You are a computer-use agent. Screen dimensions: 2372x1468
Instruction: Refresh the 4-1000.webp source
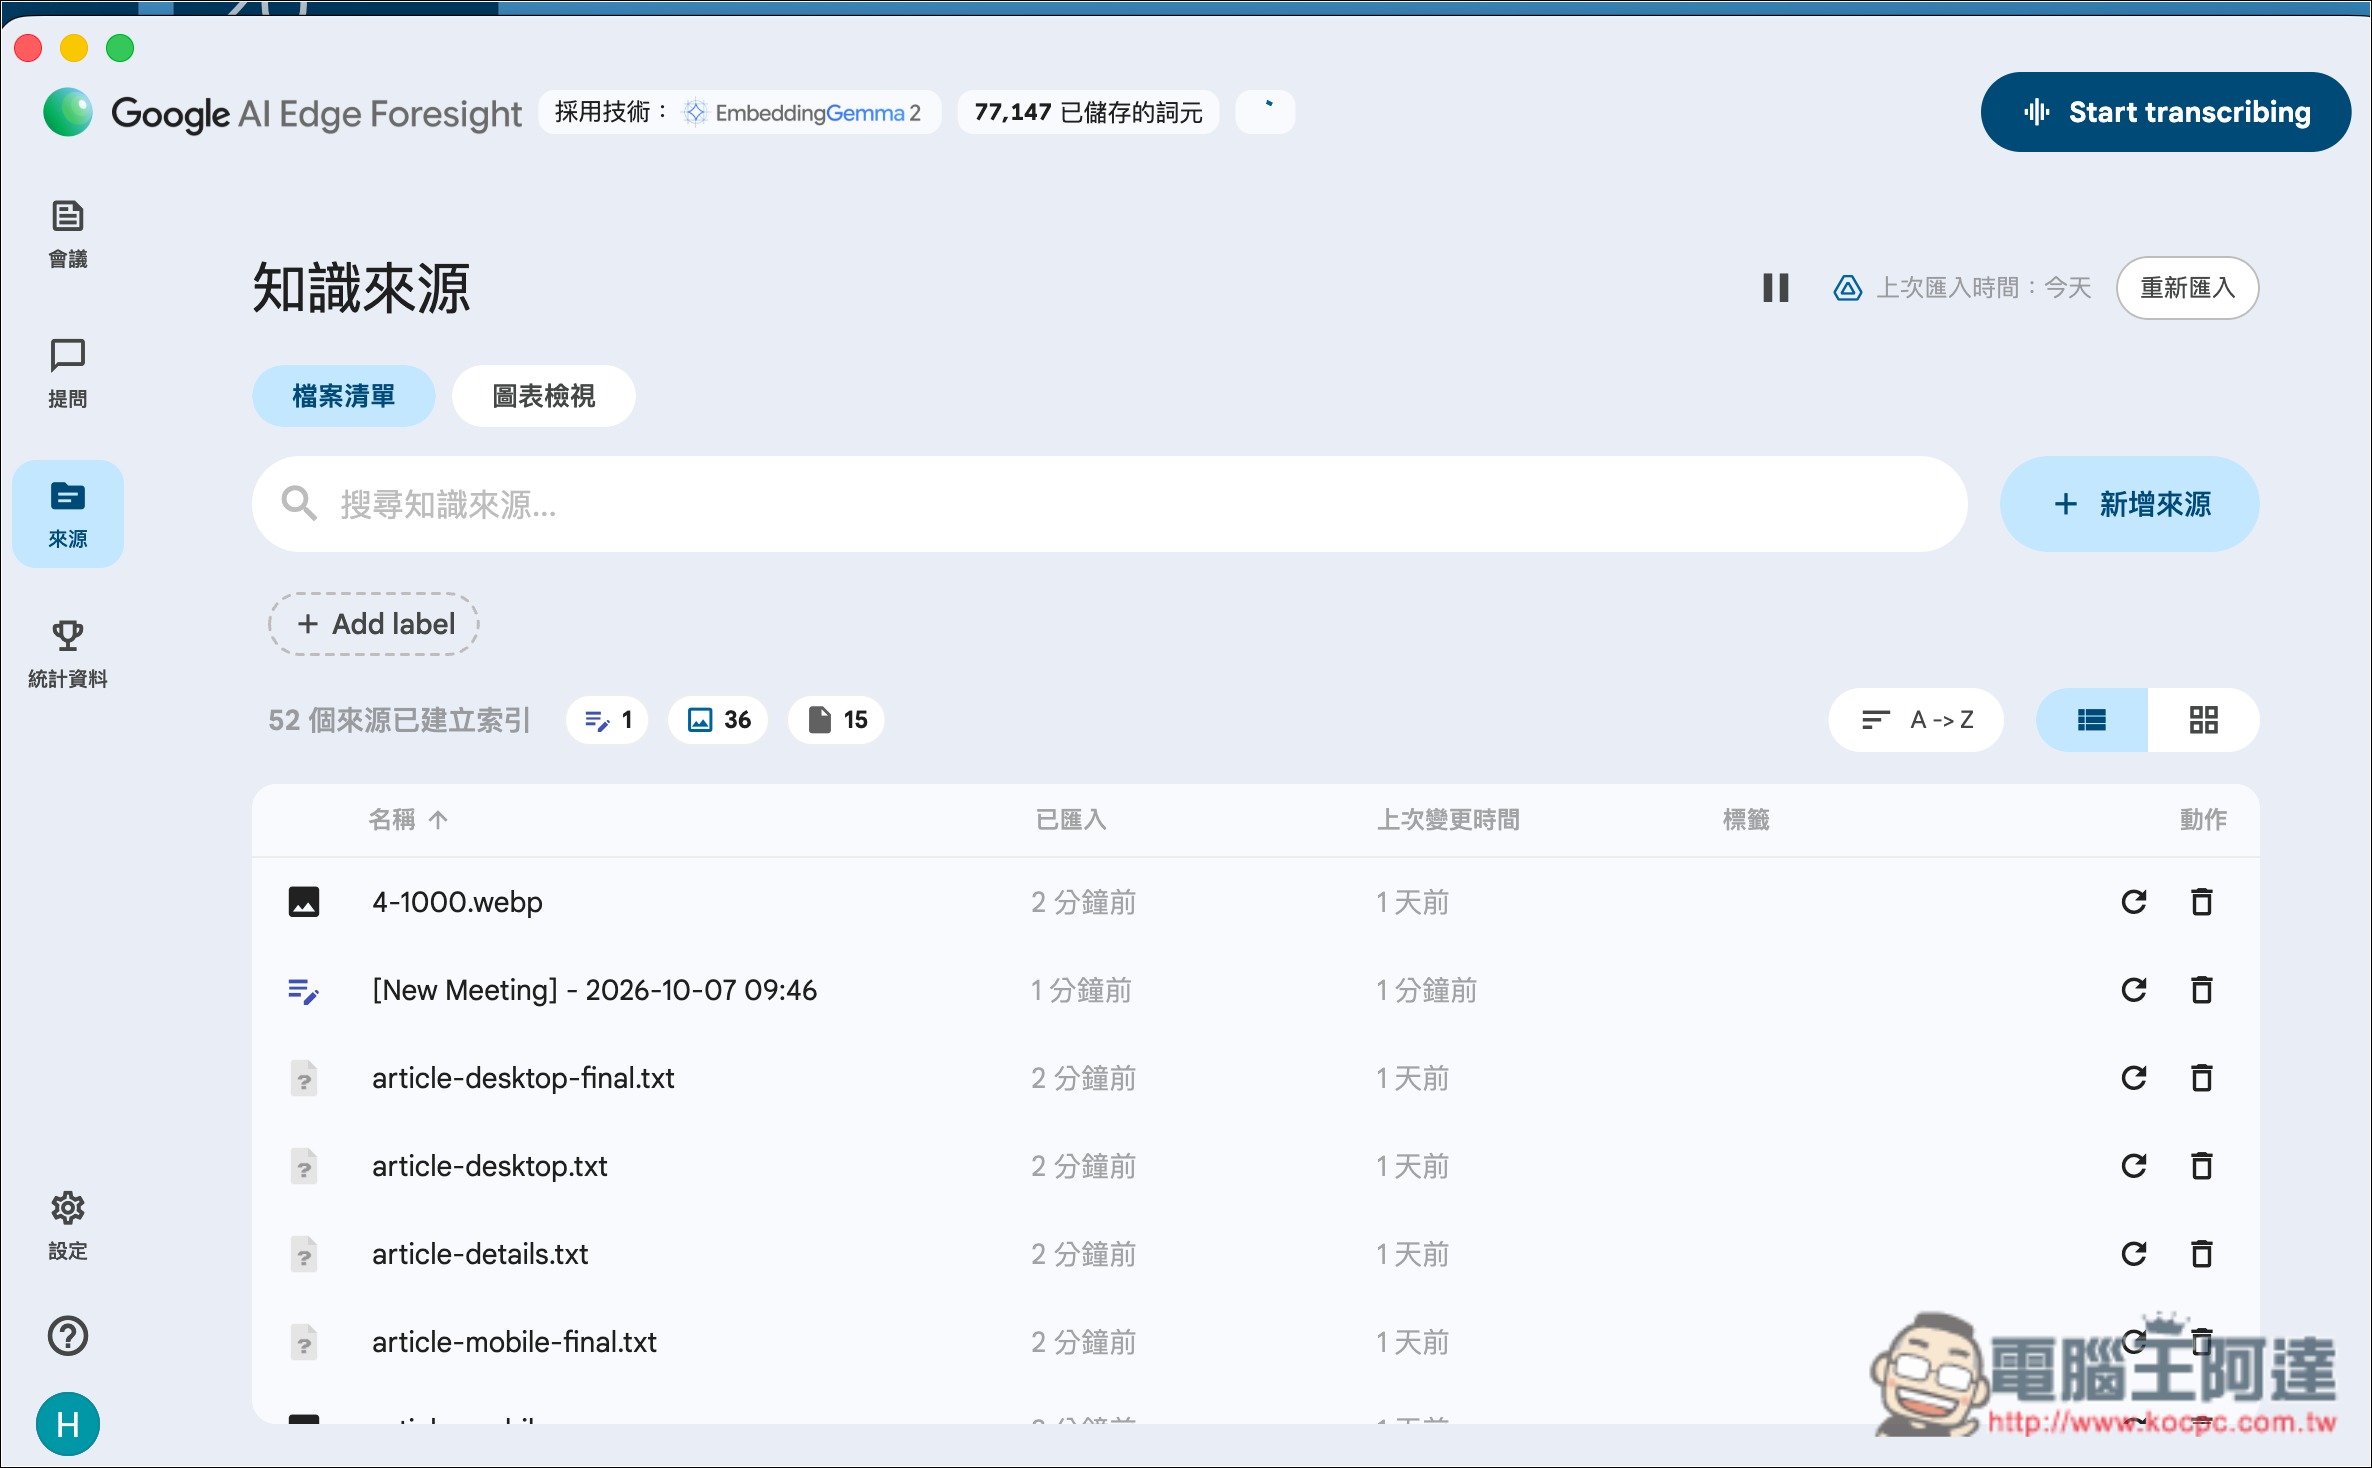pyautogui.click(x=2134, y=902)
